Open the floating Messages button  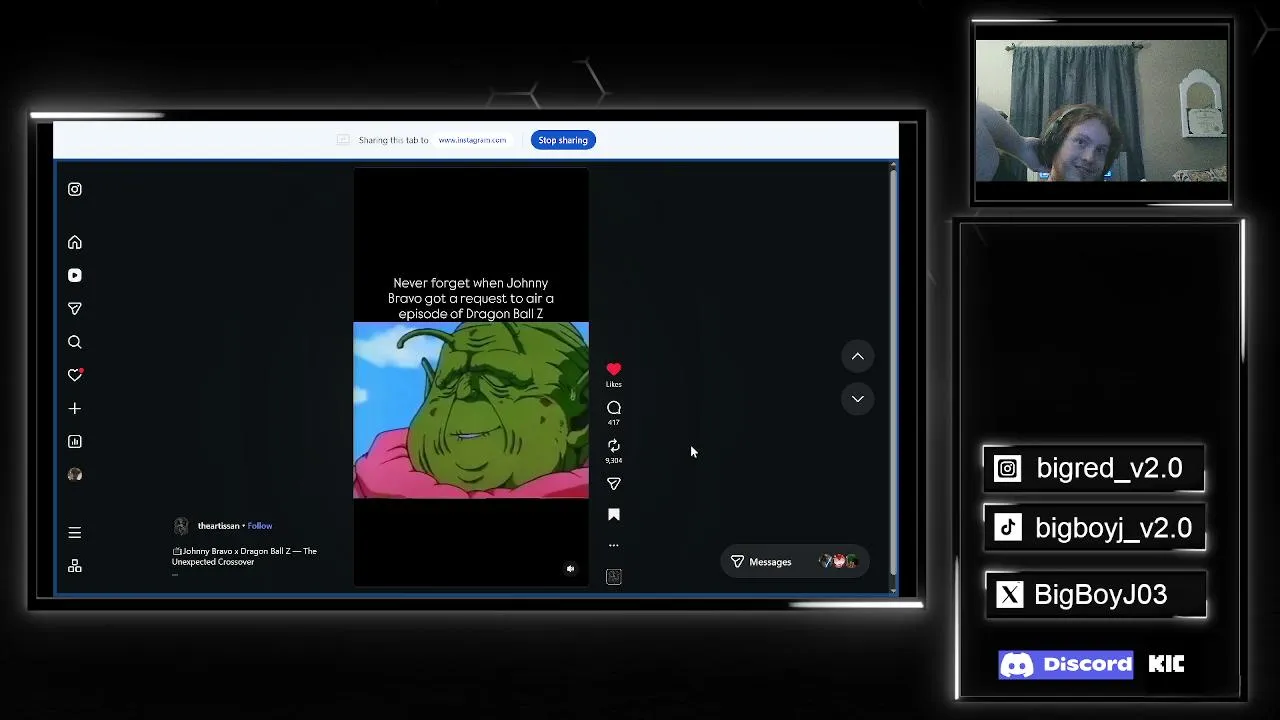click(x=794, y=562)
